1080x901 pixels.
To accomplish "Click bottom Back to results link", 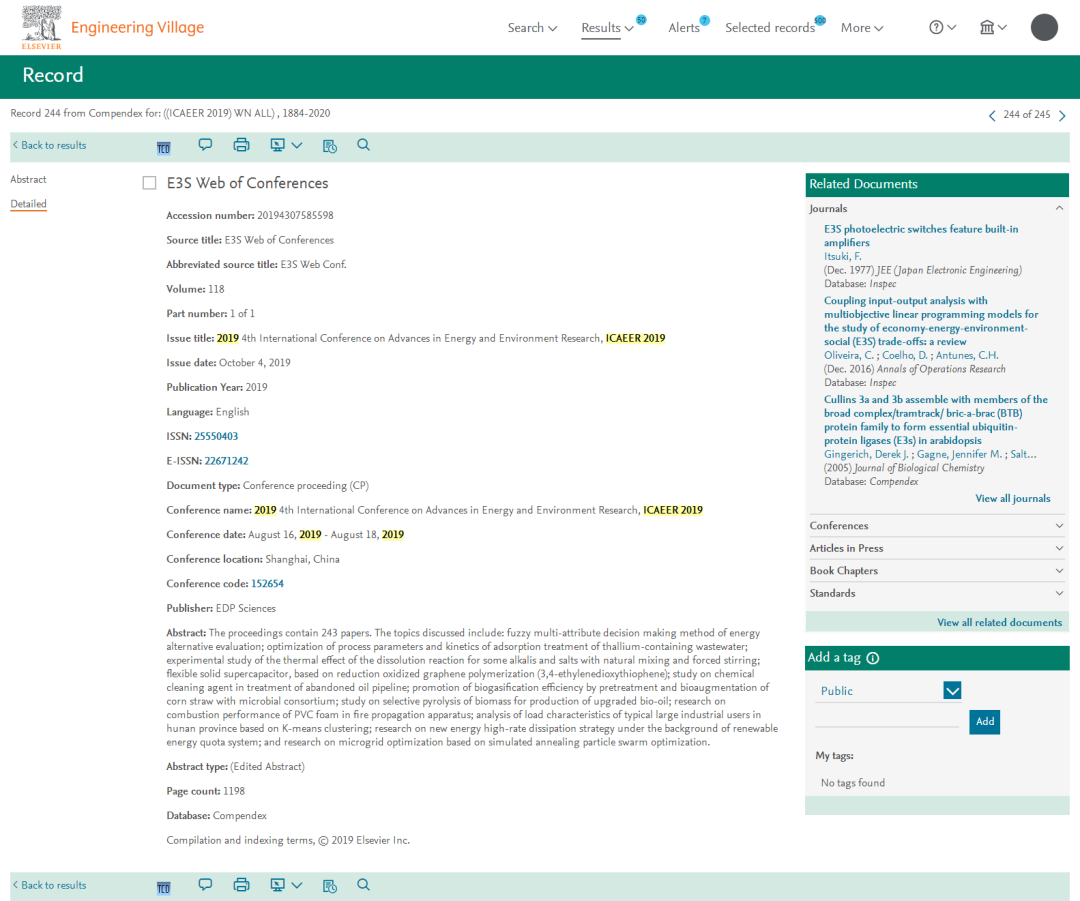I will (50, 885).
